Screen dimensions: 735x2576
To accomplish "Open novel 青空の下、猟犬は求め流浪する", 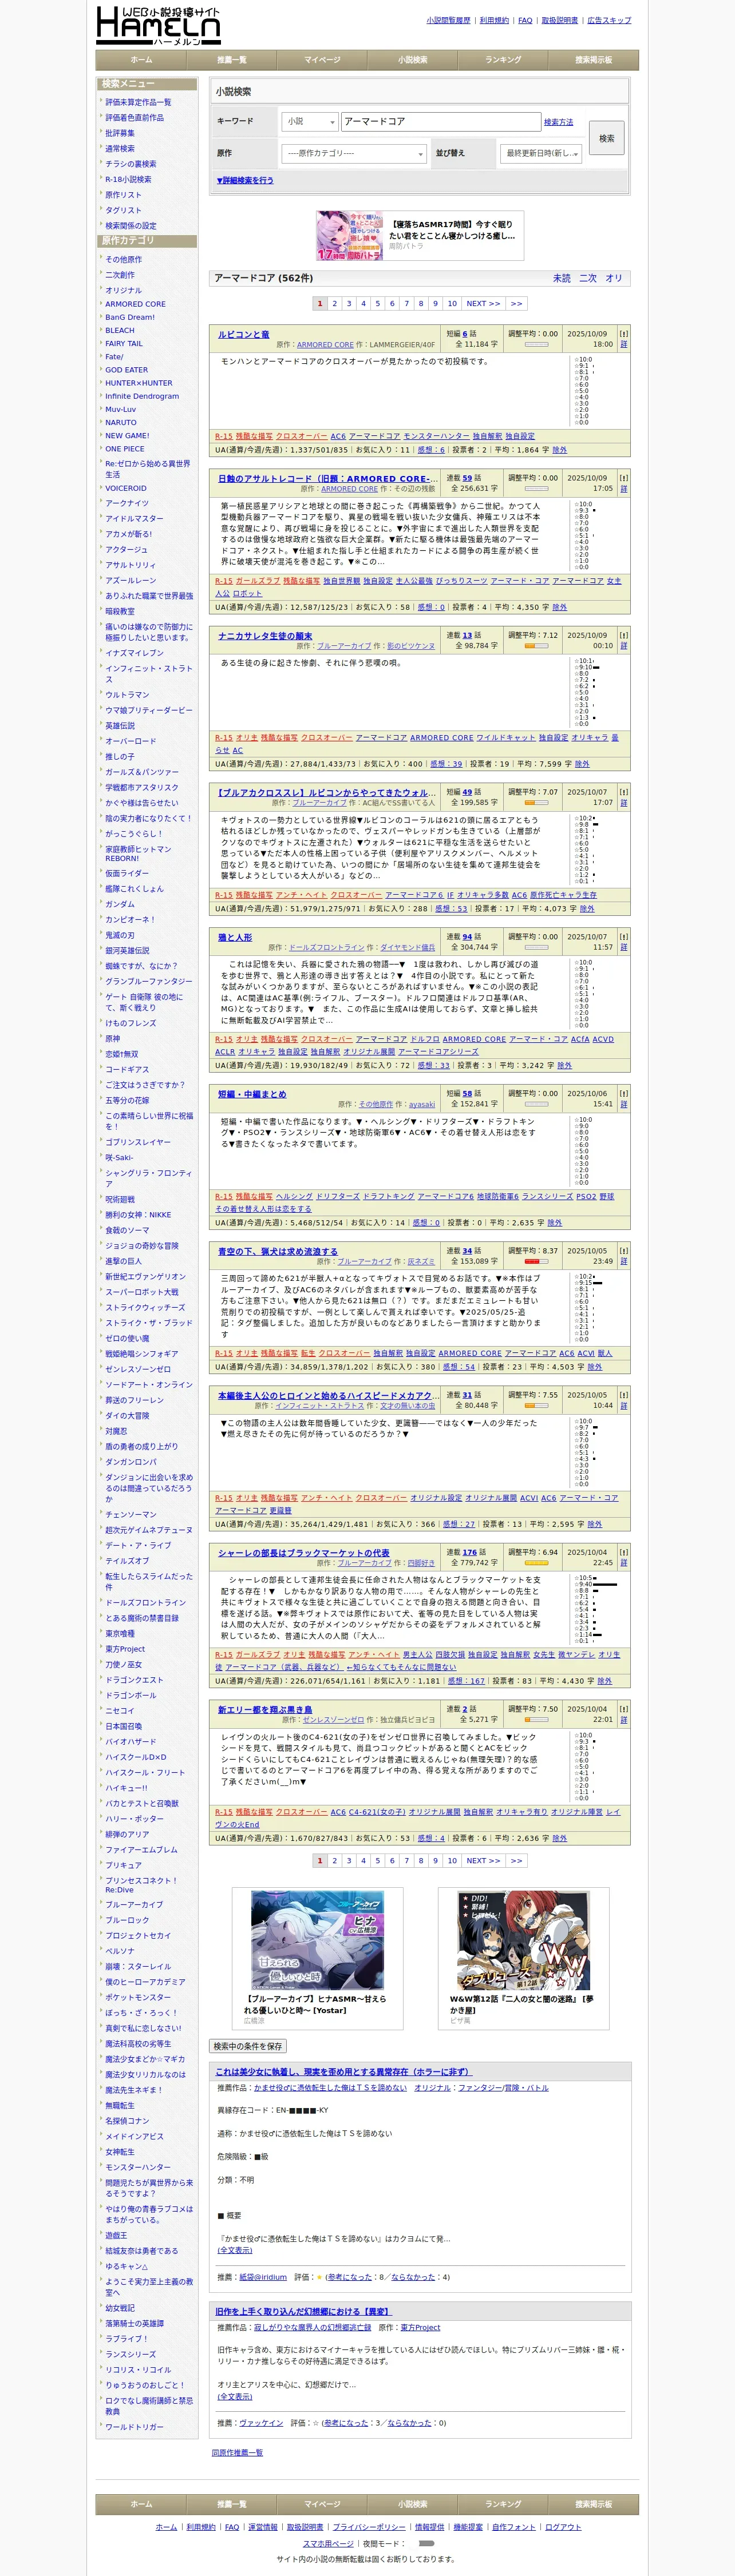I will 278,1251.
